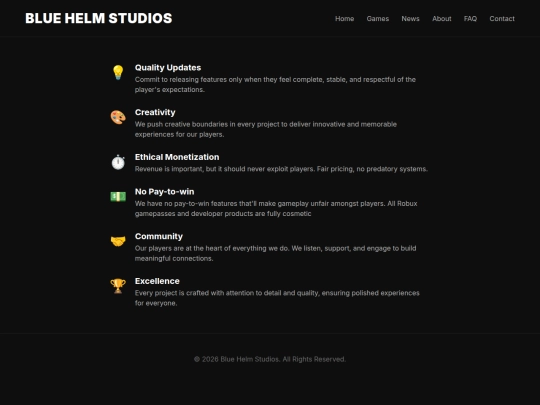Click the text starting 'Commit to releasing features'
540x405 pixels.
pos(275,84)
